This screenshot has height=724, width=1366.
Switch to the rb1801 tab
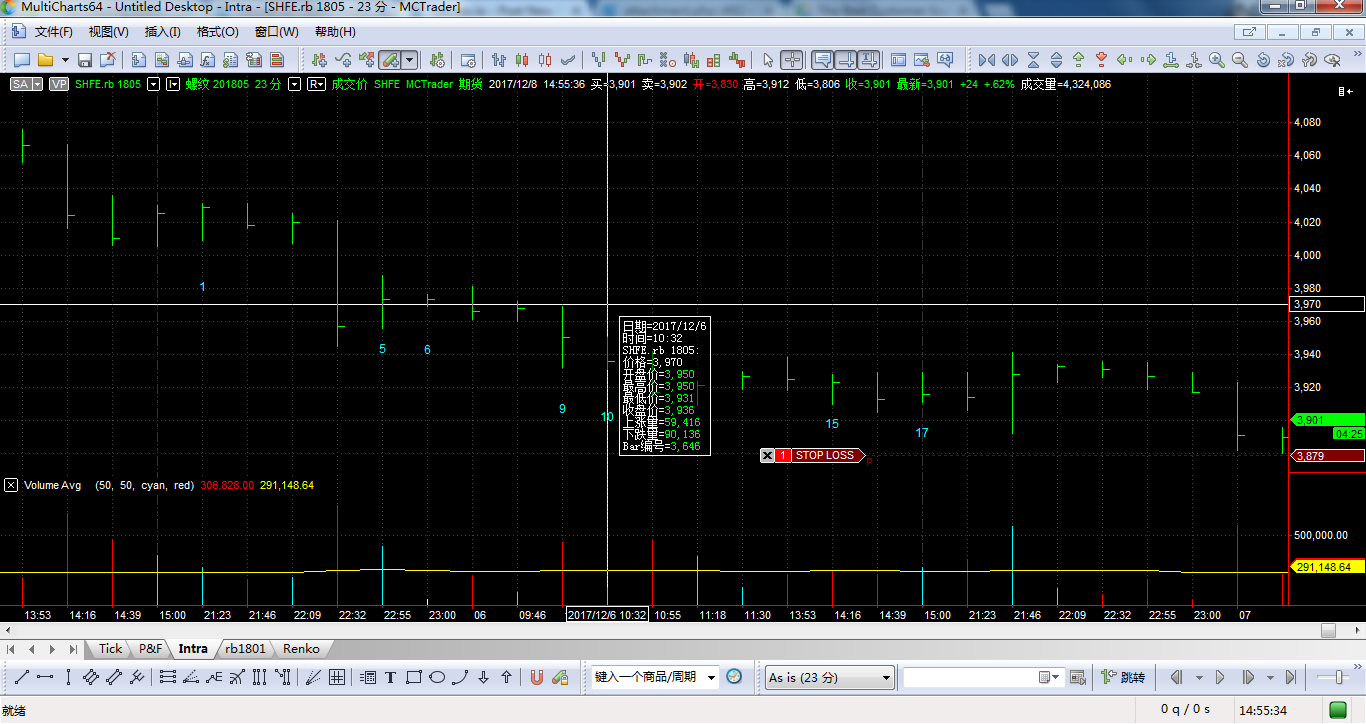pos(245,649)
